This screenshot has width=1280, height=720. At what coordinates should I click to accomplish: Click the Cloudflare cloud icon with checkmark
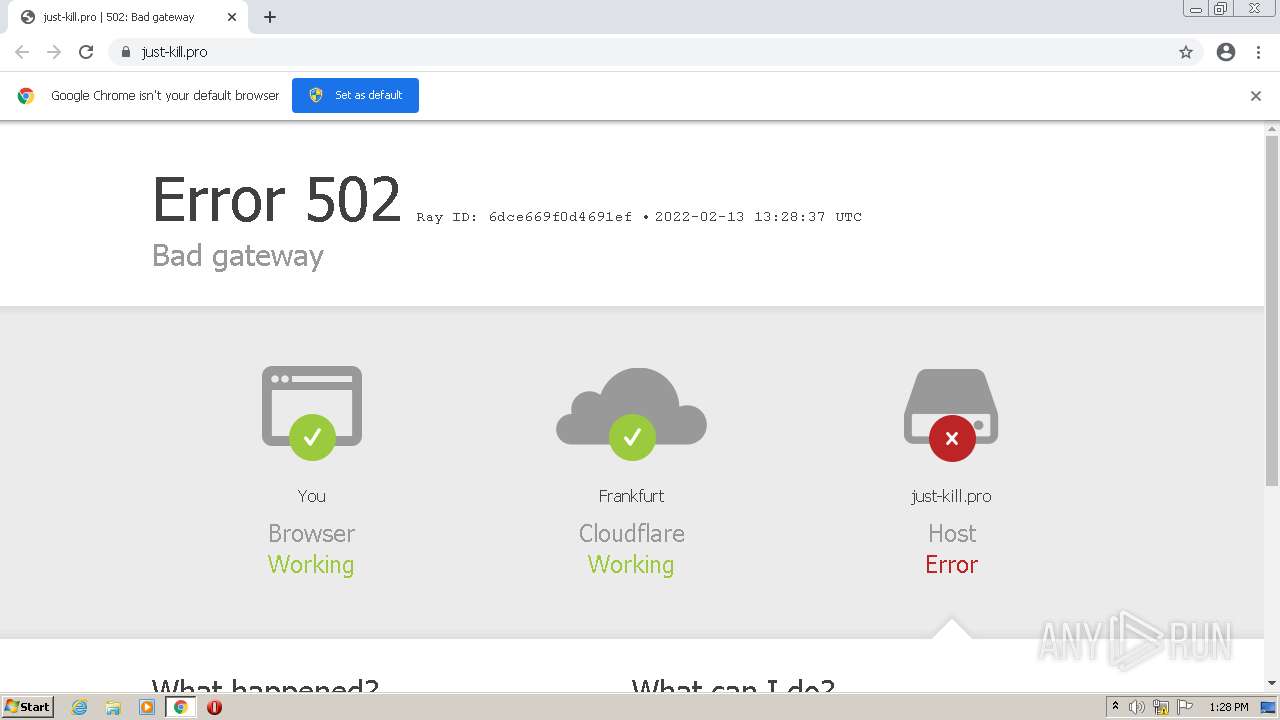(631, 414)
